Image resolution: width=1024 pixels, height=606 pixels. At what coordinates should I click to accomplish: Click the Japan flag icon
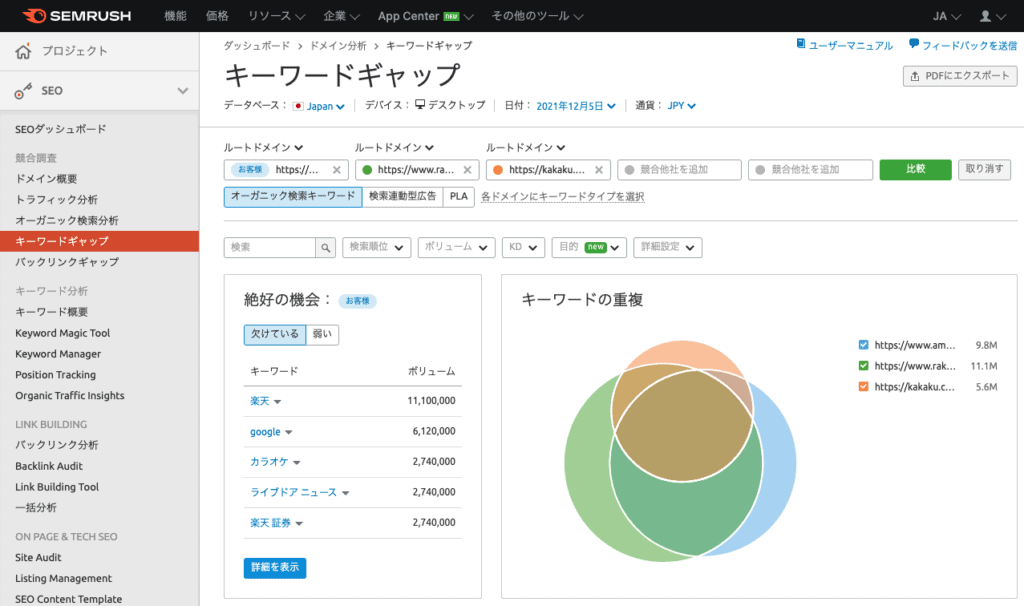pos(298,106)
